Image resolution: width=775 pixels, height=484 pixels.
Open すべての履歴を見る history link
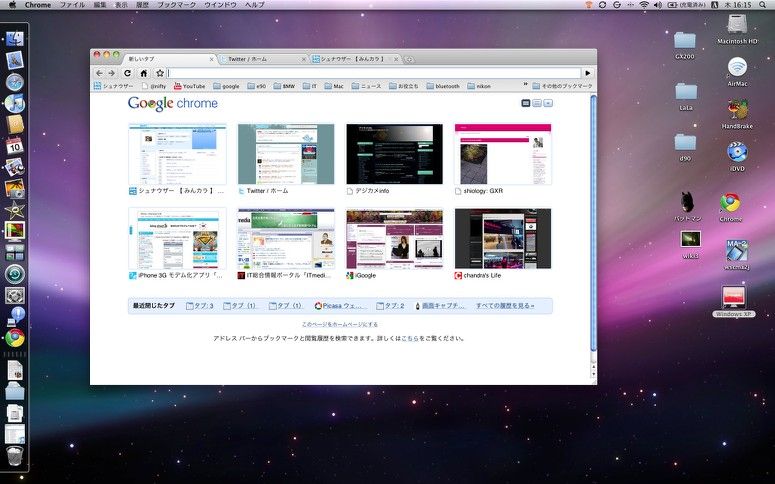[x=505, y=306]
